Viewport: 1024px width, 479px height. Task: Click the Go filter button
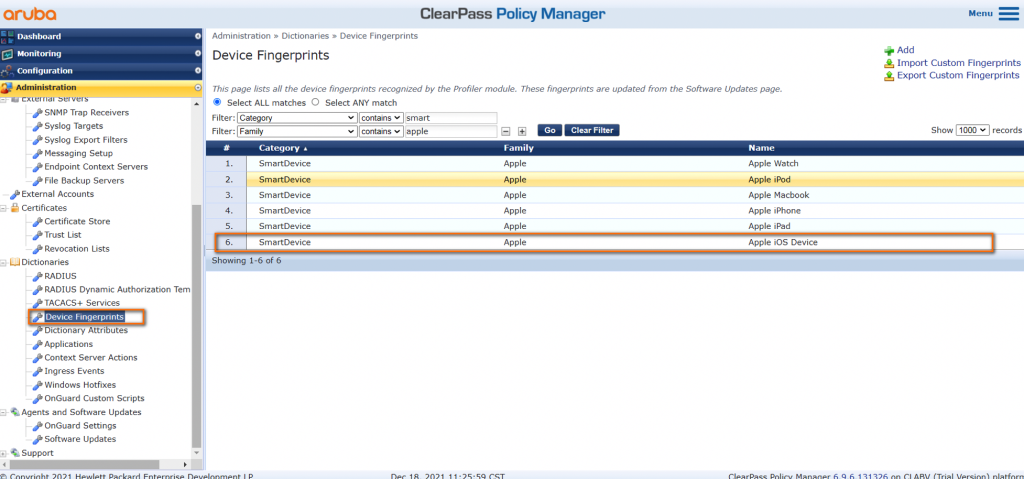(549, 131)
